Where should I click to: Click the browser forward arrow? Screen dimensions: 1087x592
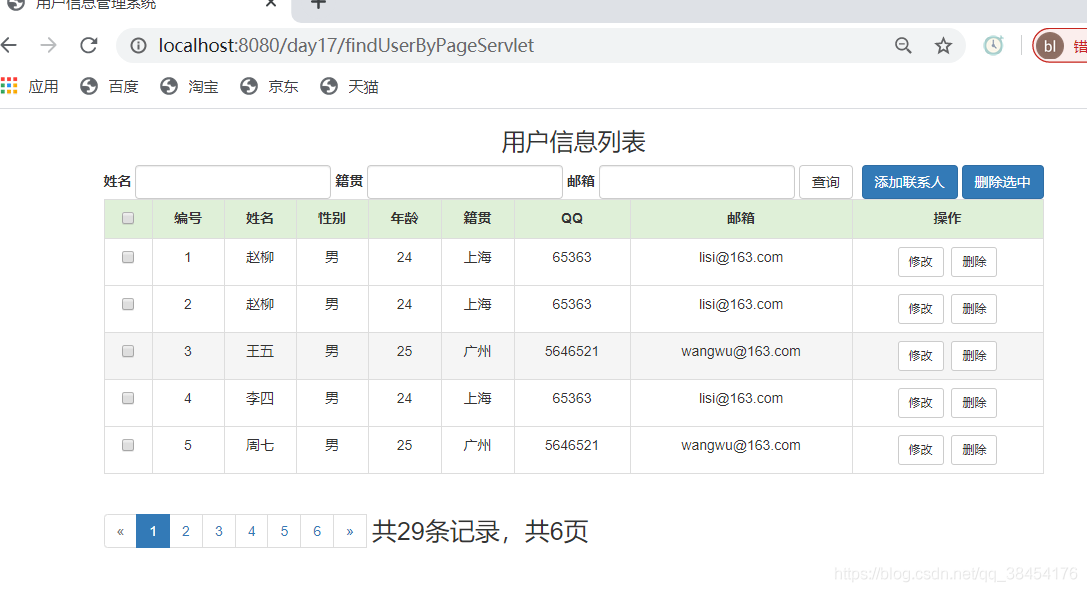(x=49, y=46)
